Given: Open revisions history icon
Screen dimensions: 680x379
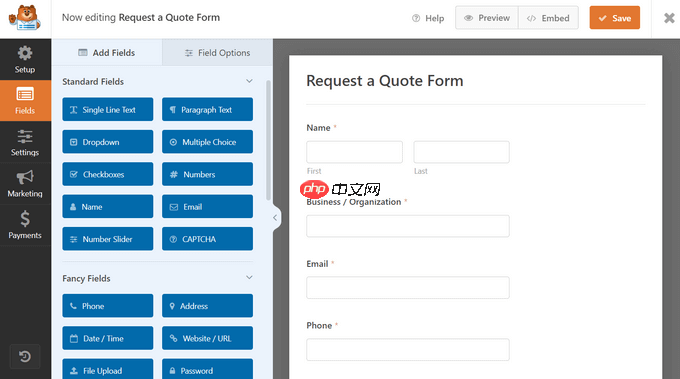Looking at the screenshot, I should pos(25,356).
